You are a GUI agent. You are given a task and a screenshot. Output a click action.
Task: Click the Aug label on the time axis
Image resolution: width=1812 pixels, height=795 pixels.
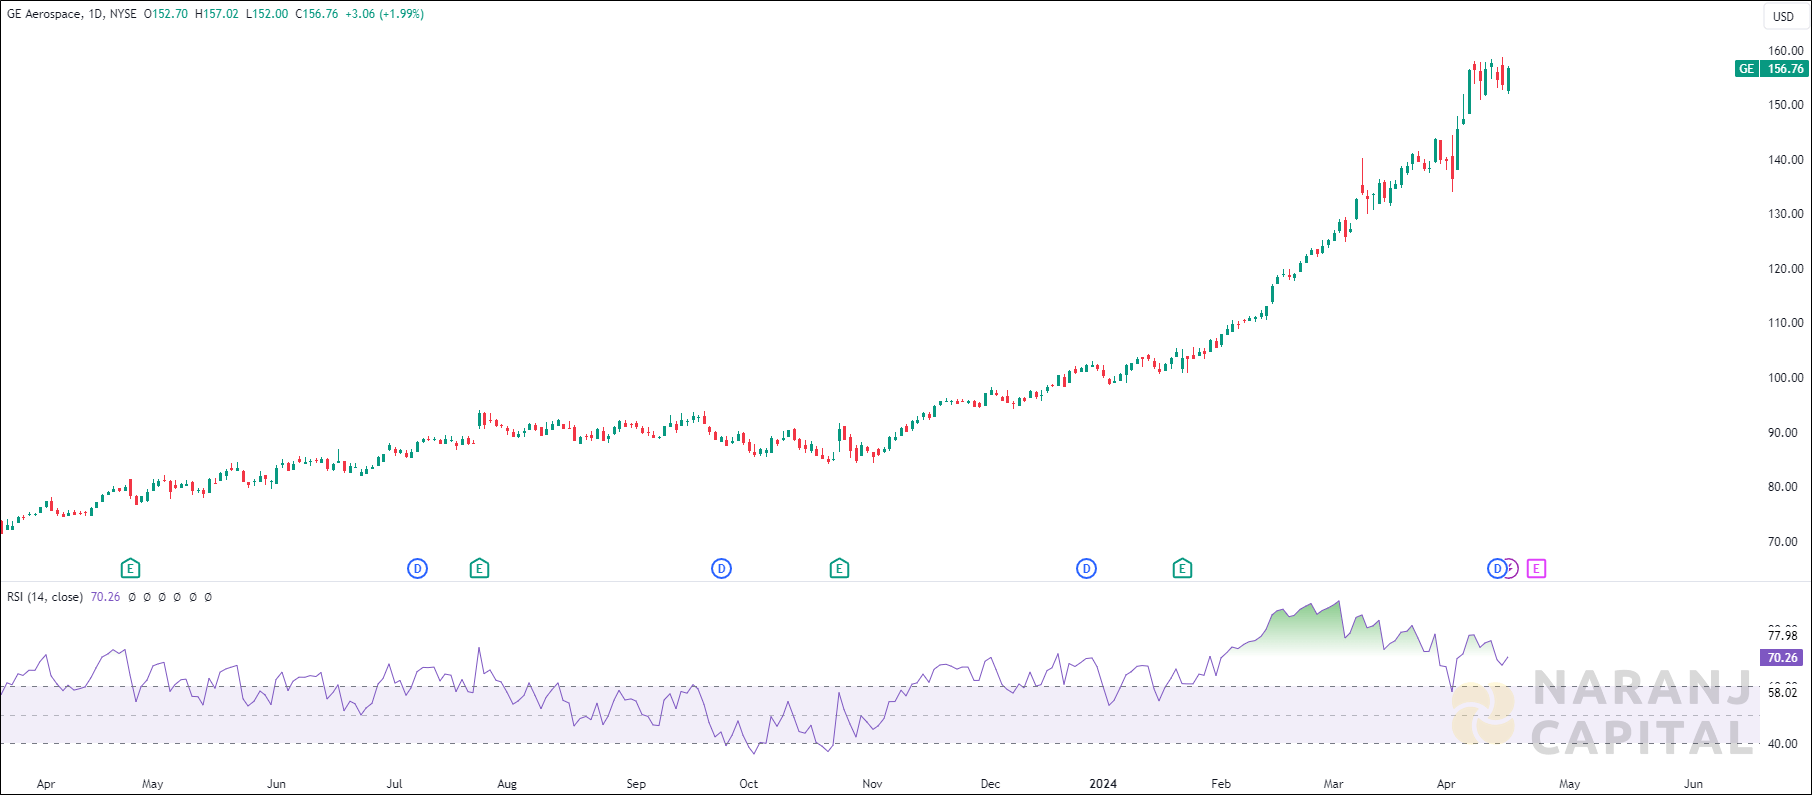point(507,784)
